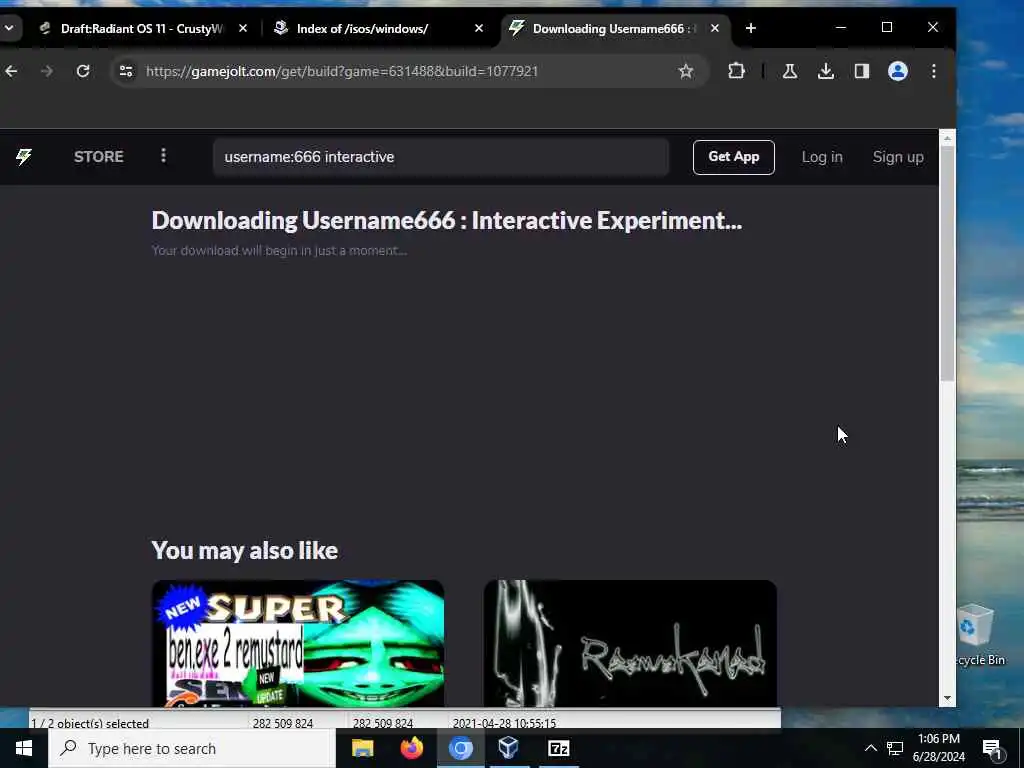Open the ben.exe 2 remustard game thumbnail
The width and height of the screenshot is (1024, 768).
[x=298, y=643]
